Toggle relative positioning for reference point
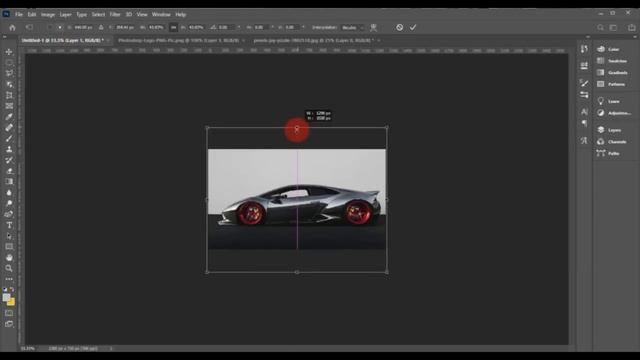640x360 pixels. [x=101, y=27]
